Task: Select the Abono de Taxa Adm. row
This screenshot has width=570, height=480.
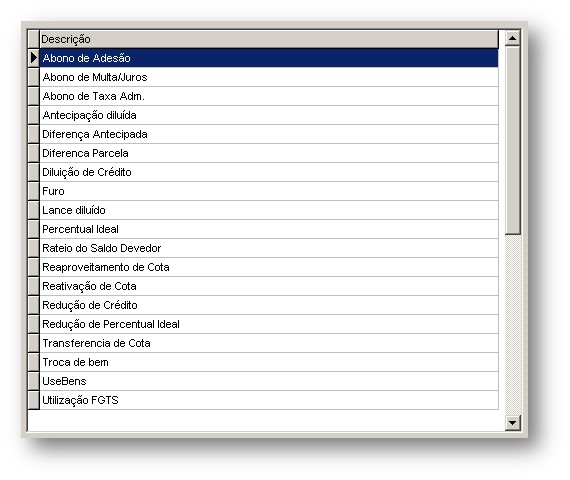Action: coord(269,96)
